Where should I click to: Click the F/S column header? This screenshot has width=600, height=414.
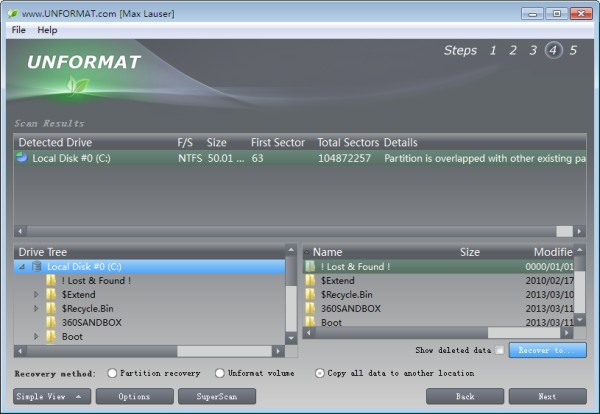(x=185, y=142)
